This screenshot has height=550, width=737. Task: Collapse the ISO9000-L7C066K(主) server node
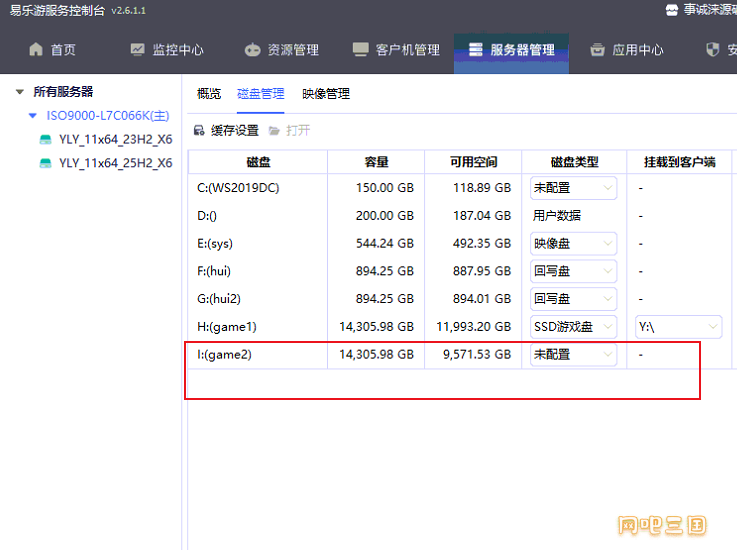pos(32,115)
